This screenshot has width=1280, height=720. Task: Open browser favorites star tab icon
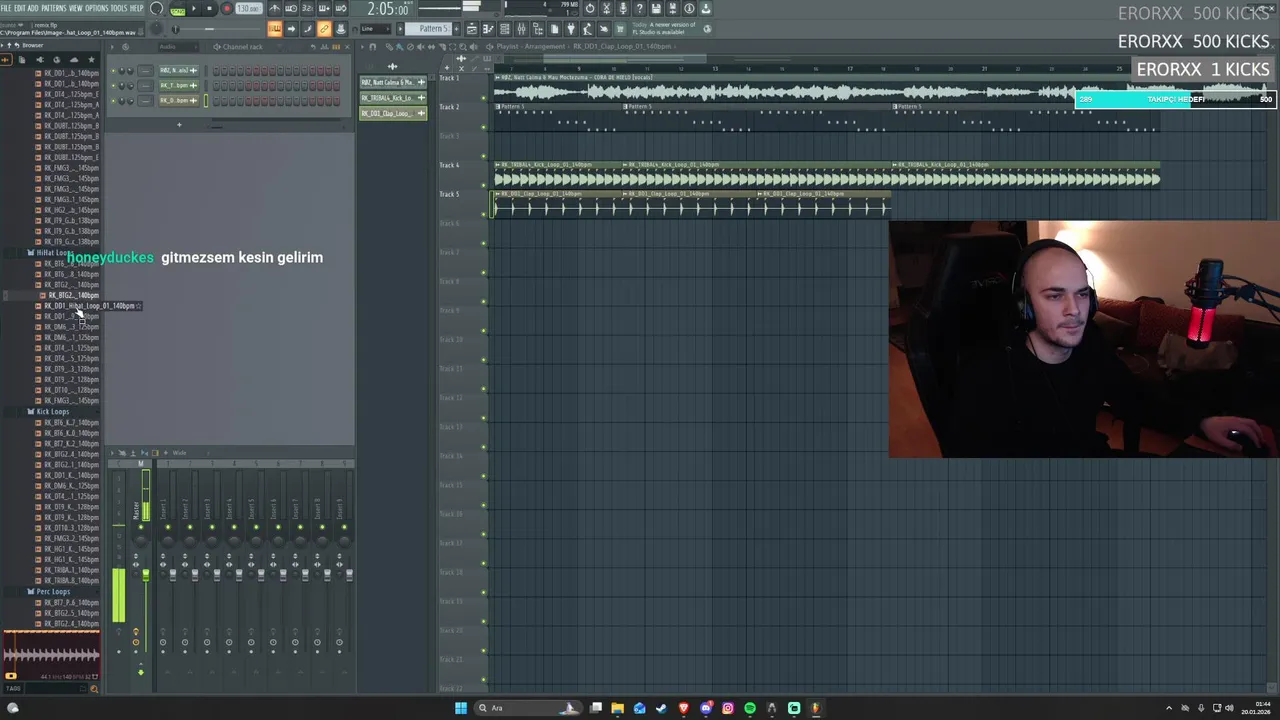point(91,60)
